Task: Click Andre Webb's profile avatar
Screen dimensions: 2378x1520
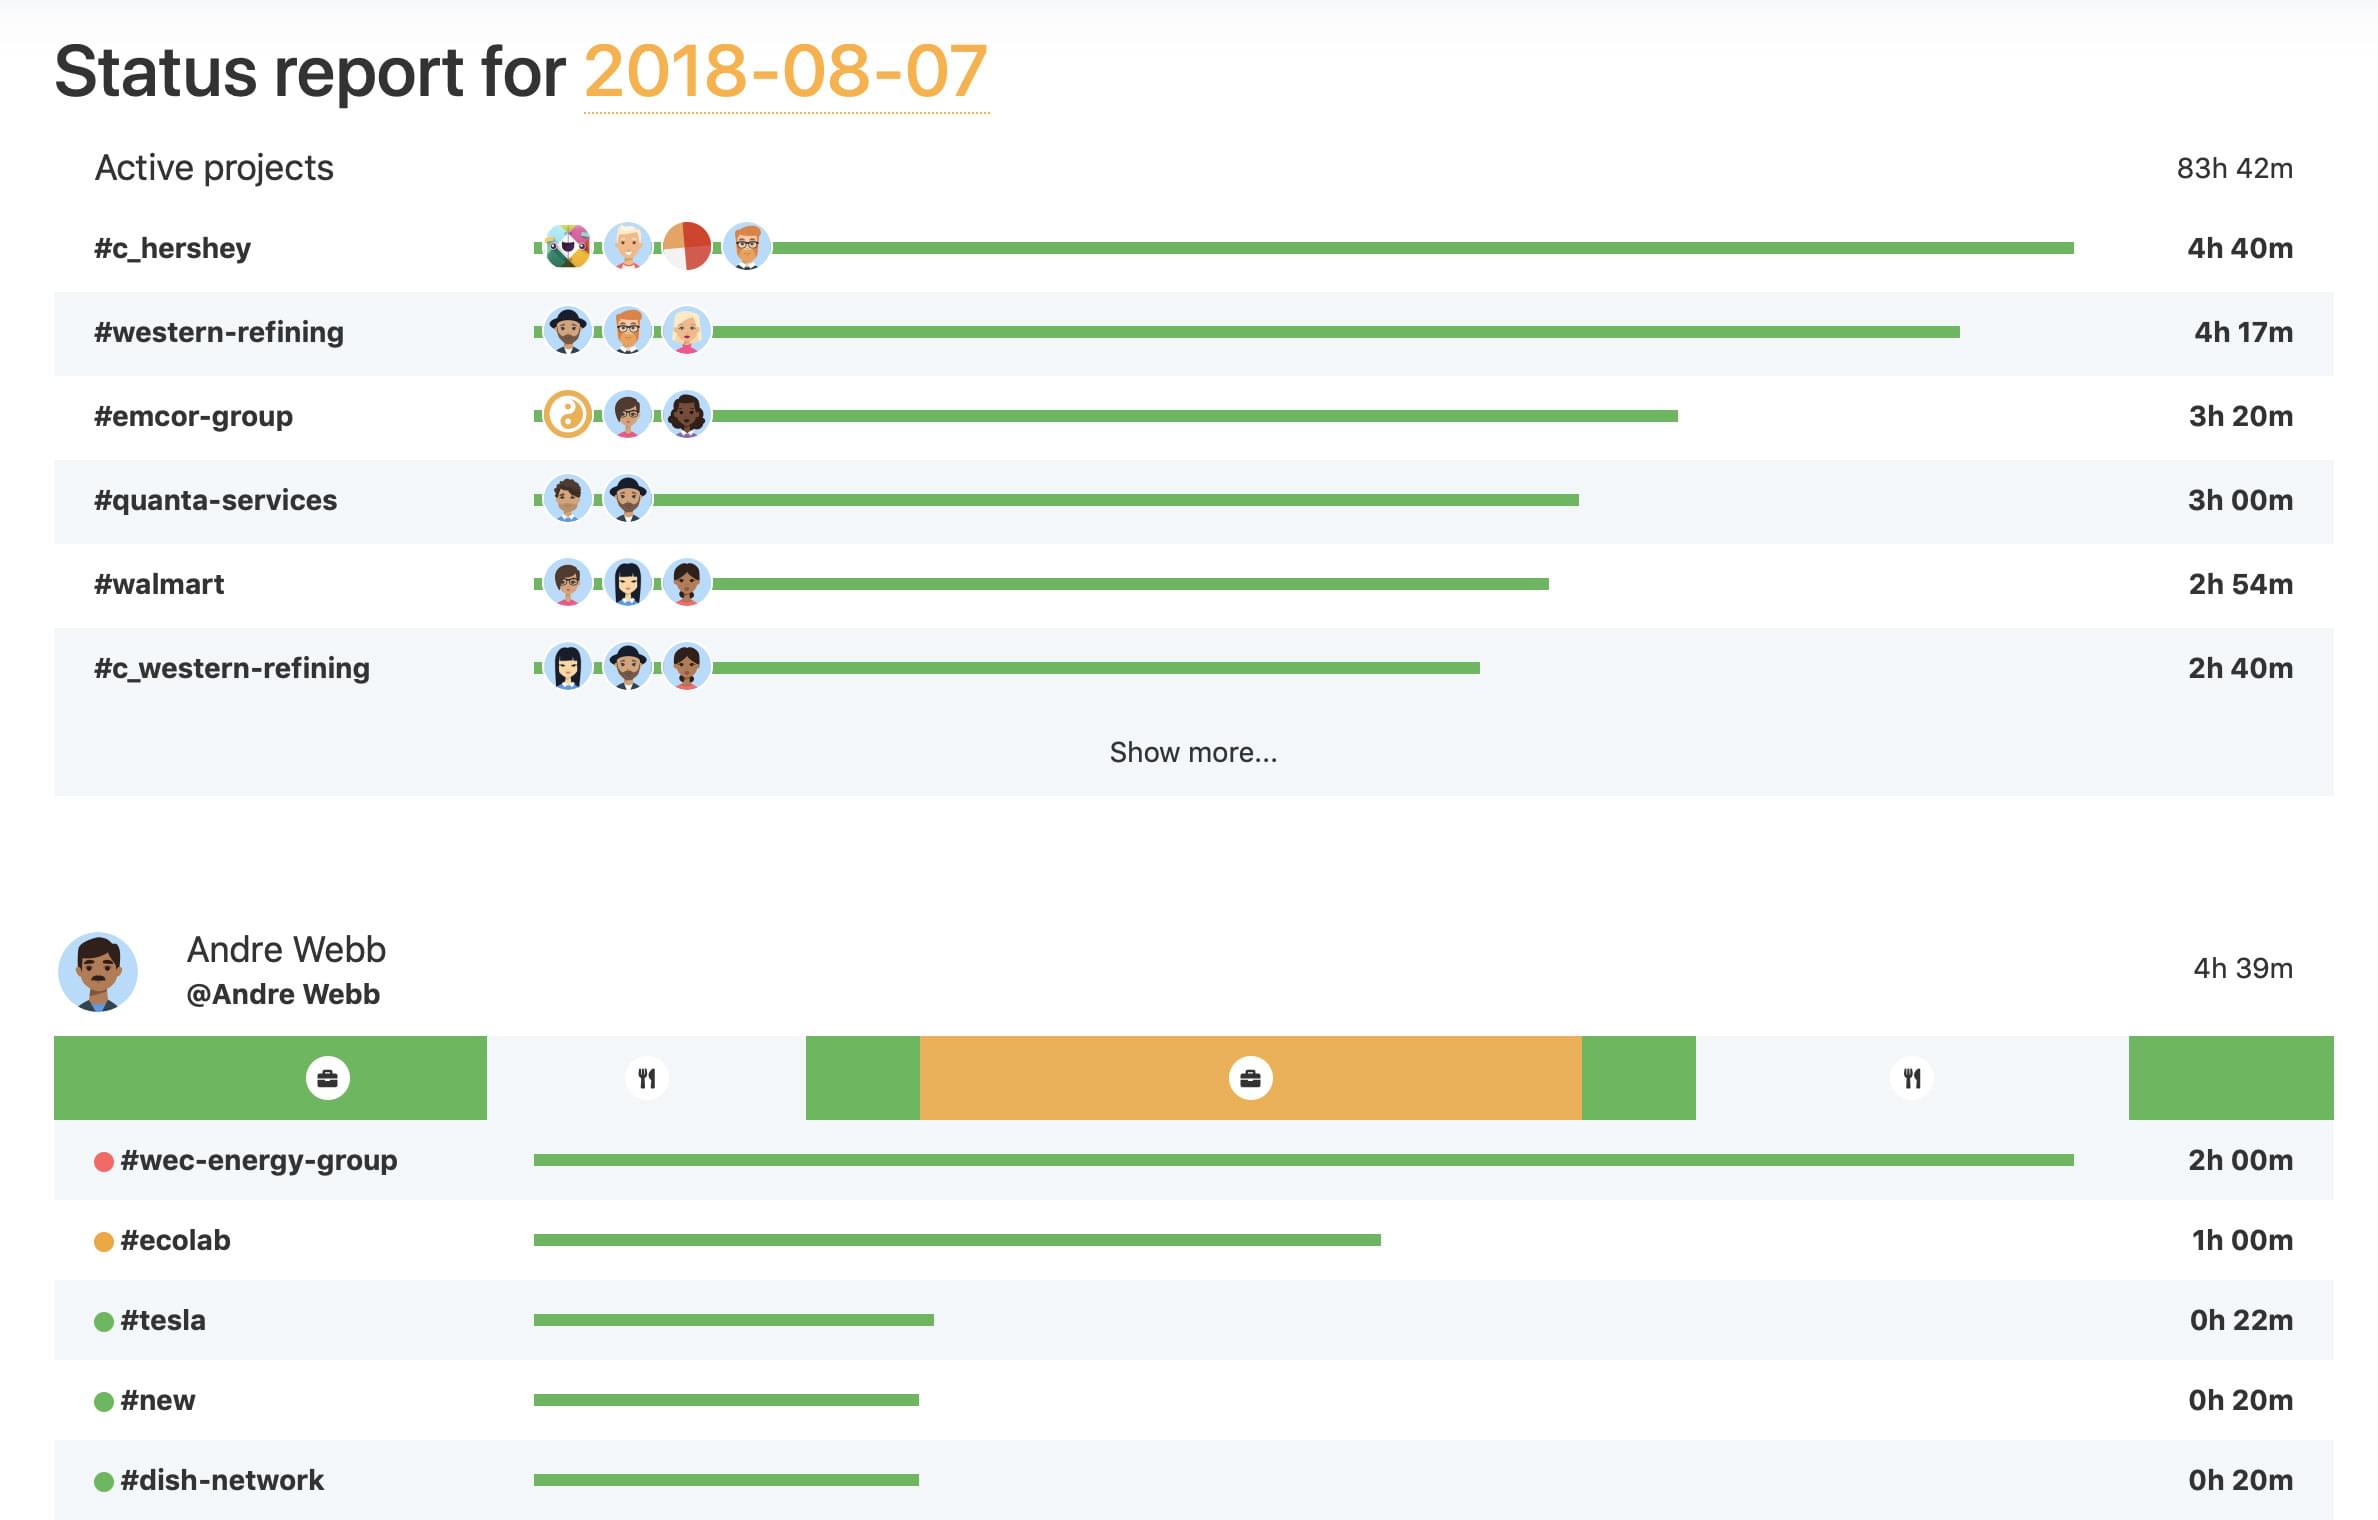Action: click(x=97, y=969)
